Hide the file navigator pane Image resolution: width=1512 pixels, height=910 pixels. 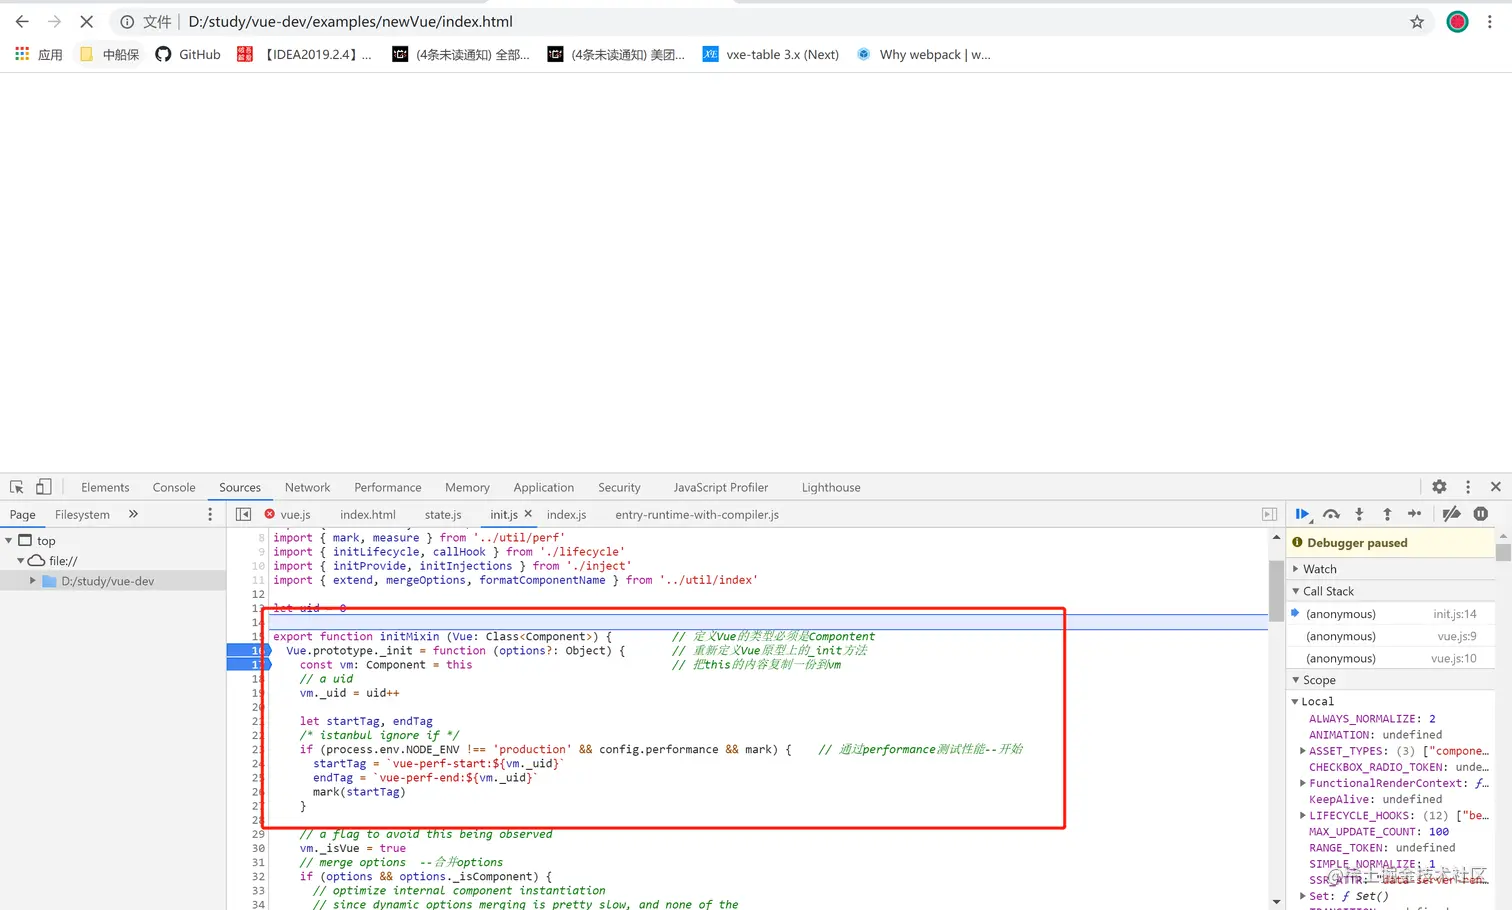coord(243,514)
